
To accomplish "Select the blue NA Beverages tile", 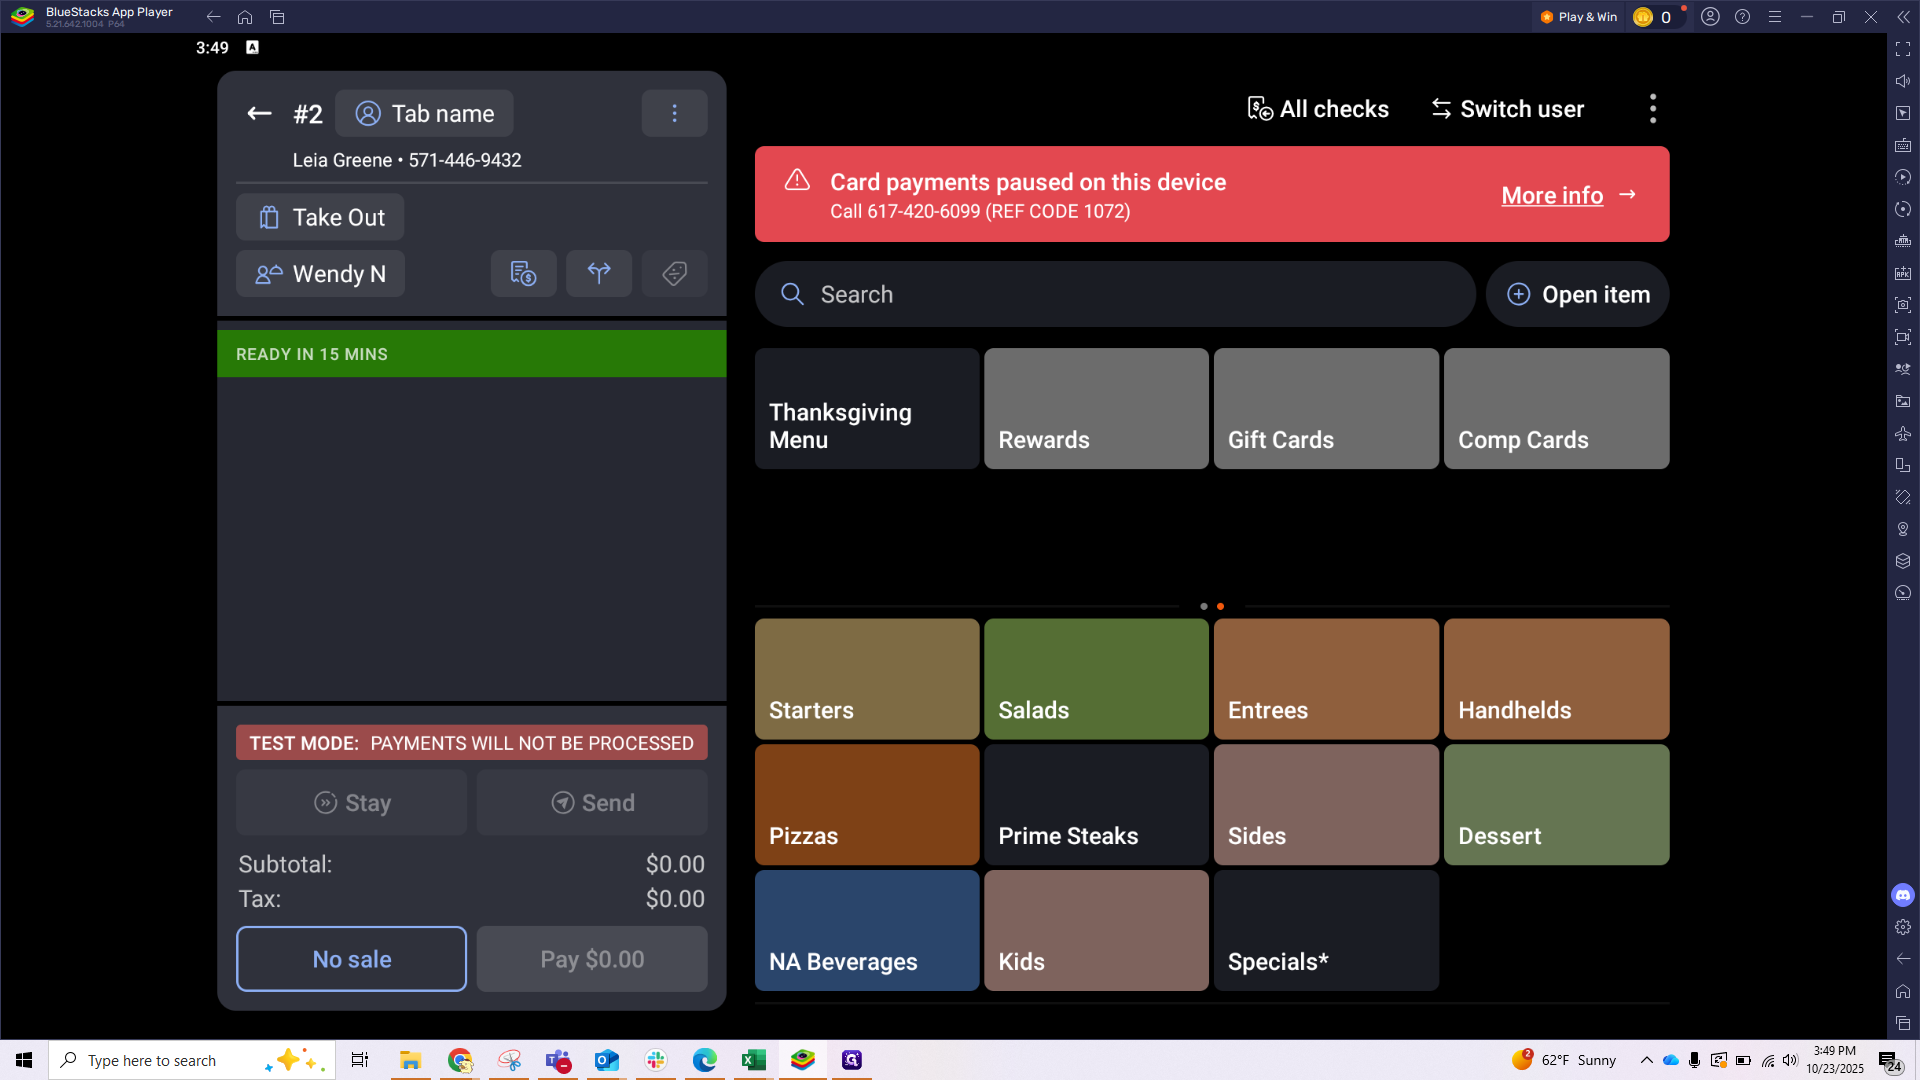I will (x=867, y=931).
